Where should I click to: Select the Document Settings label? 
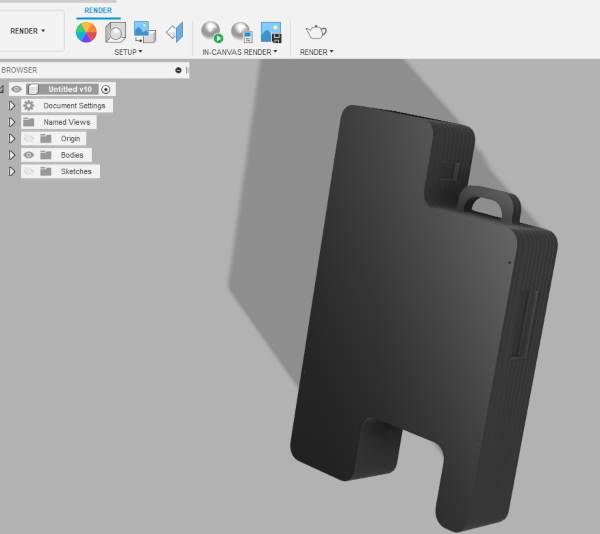[x=74, y=106]
